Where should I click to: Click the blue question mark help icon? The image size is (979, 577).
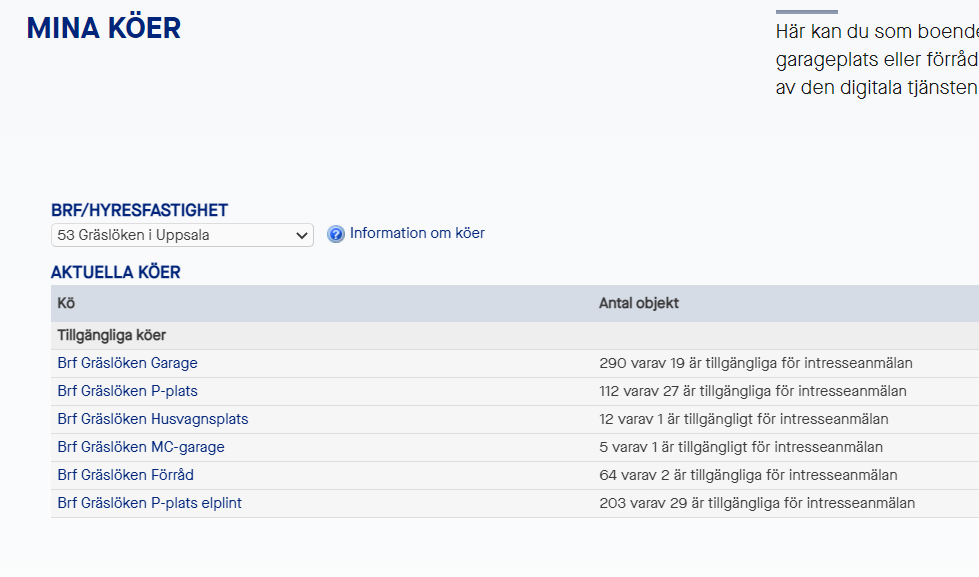coord(336,235)
